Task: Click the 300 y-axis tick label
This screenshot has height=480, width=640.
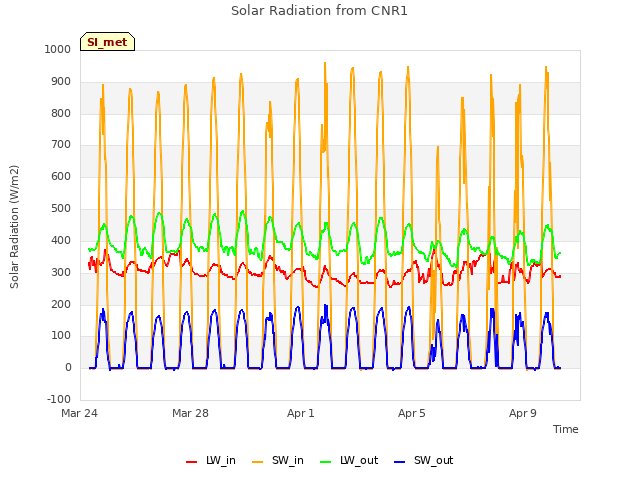Action: click(61, 272)
